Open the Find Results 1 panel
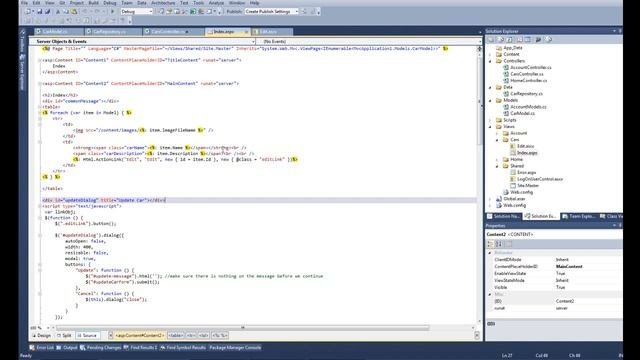The image size is (640, 360). (x=140, y=348)
